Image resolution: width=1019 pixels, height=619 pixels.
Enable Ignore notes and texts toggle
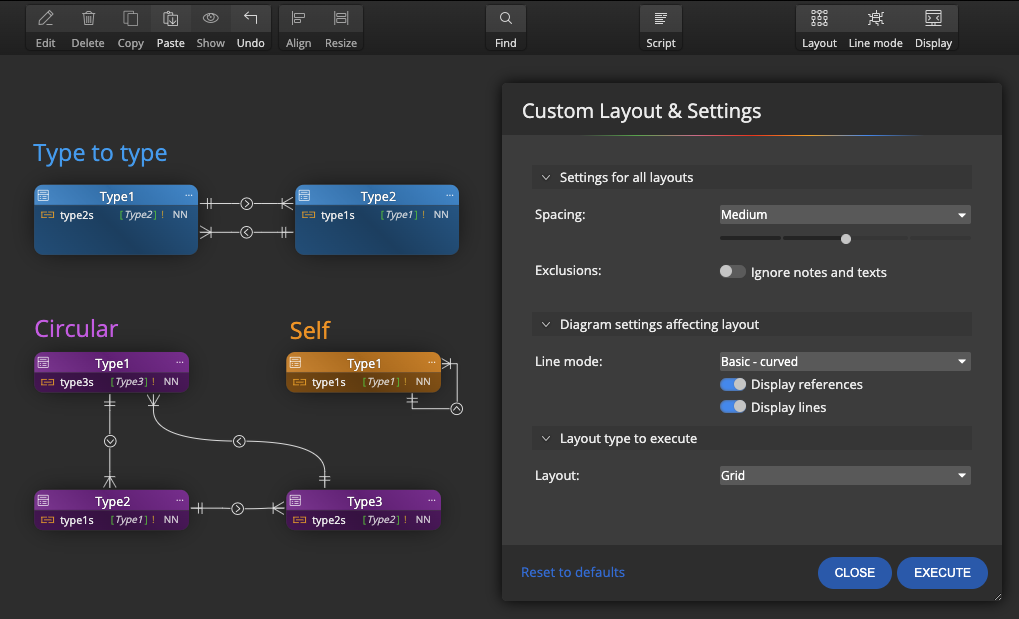[x=733, y=272]
